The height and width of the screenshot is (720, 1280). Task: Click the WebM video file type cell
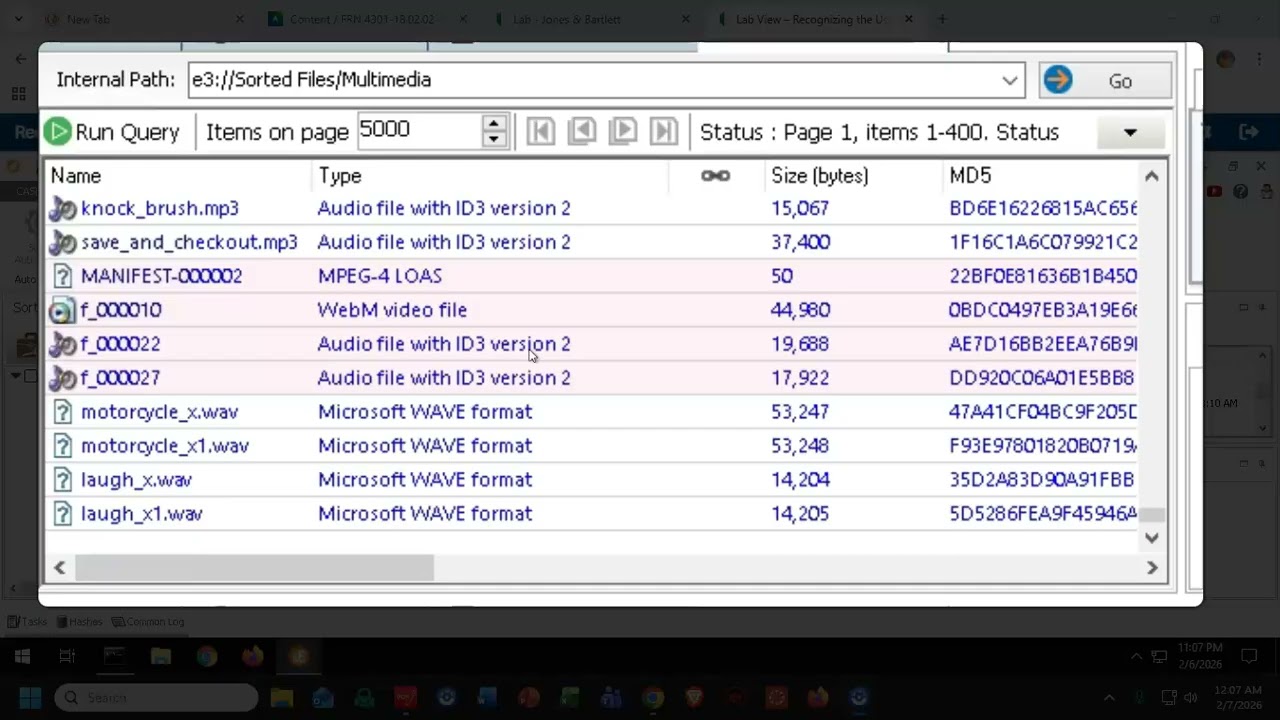pos(392,310)
